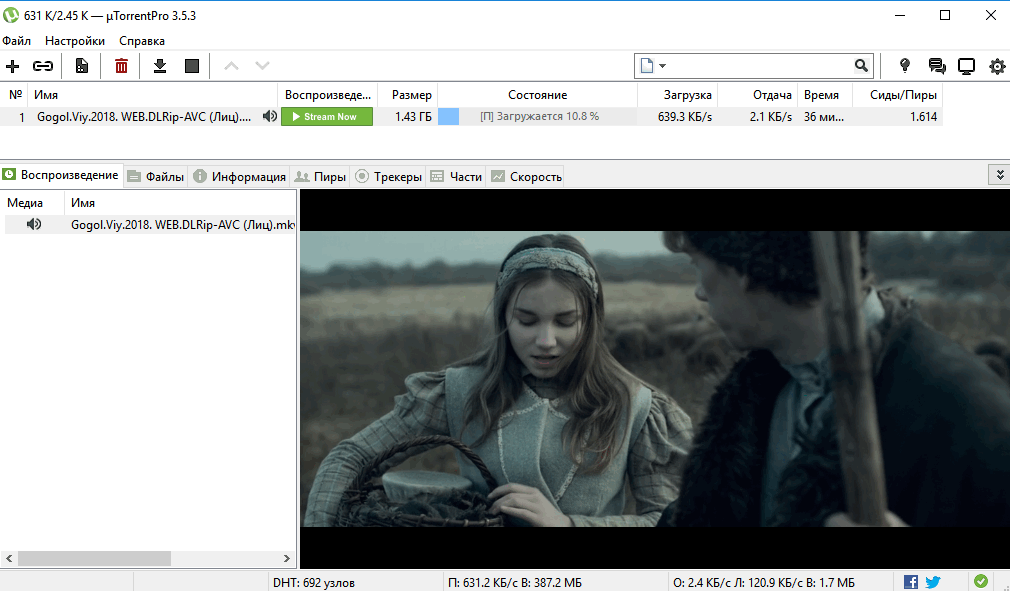Viewport: 1010px width, 591px height.
Task: Start torrent download arrow icon
Action: click(160, 66)
